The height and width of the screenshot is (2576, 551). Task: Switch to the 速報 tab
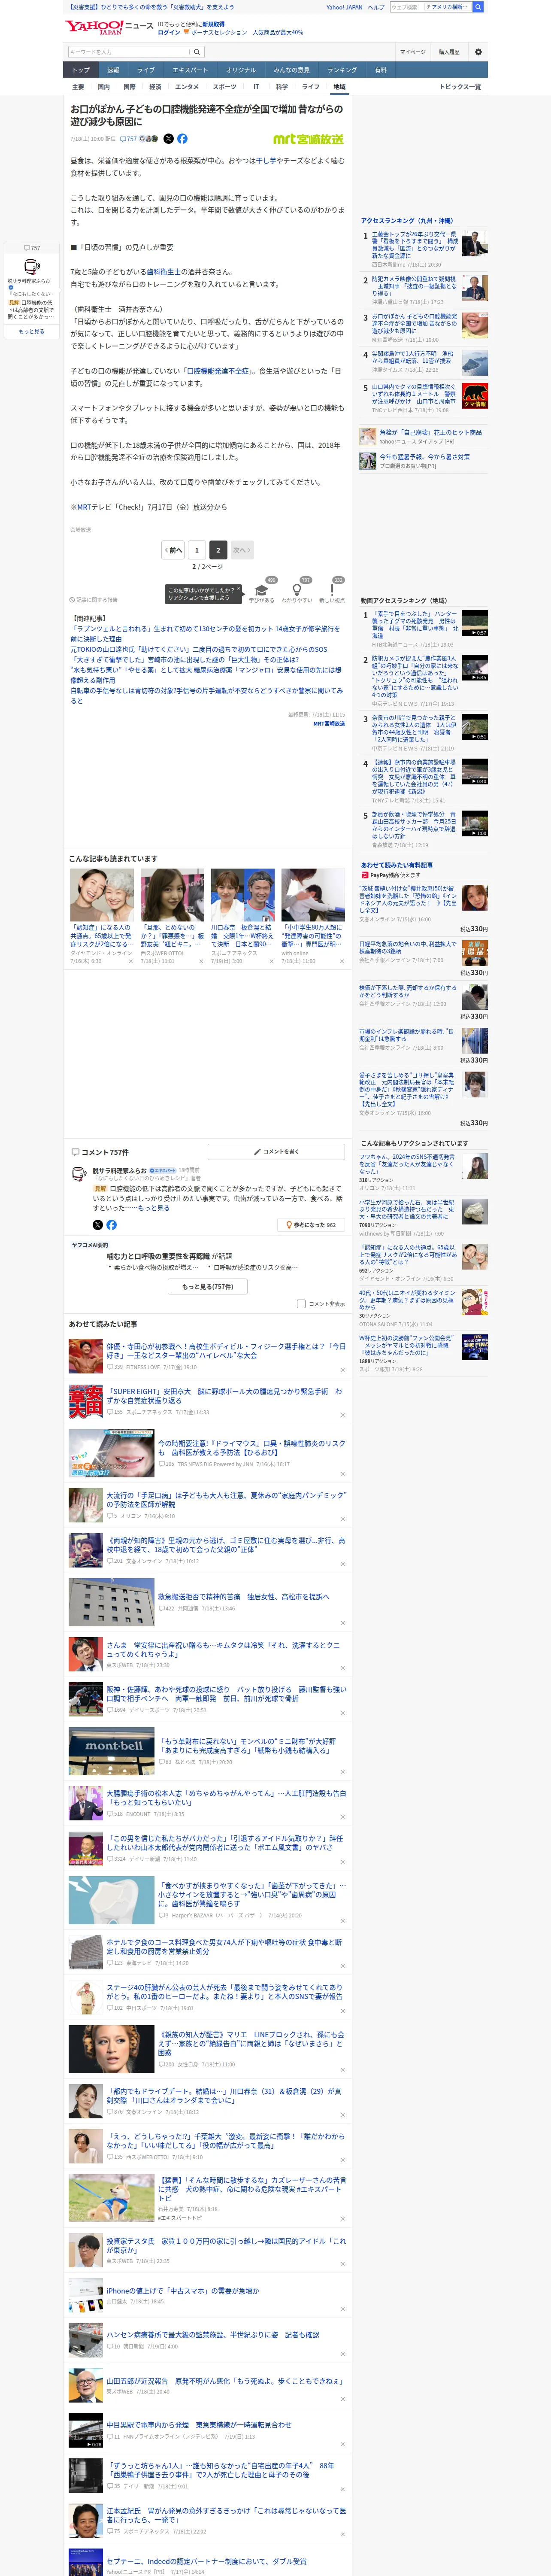[x=113, y=70]
